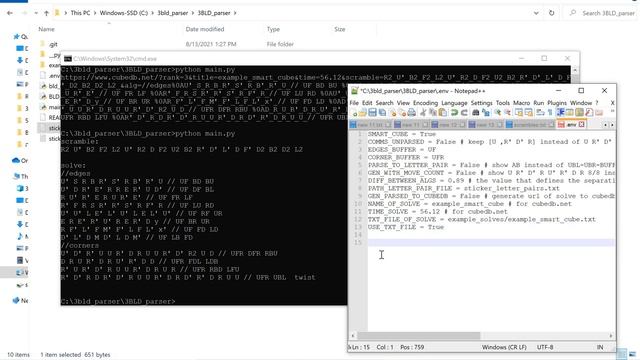Open the Plugins menu
Viewport: 640px width, 360px height.
tap(557, 103)
